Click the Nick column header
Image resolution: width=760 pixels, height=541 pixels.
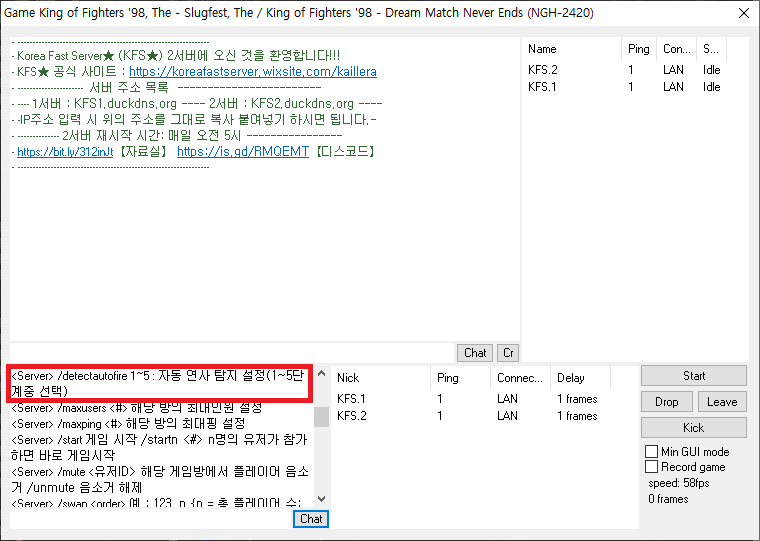[x=381, y=378]
